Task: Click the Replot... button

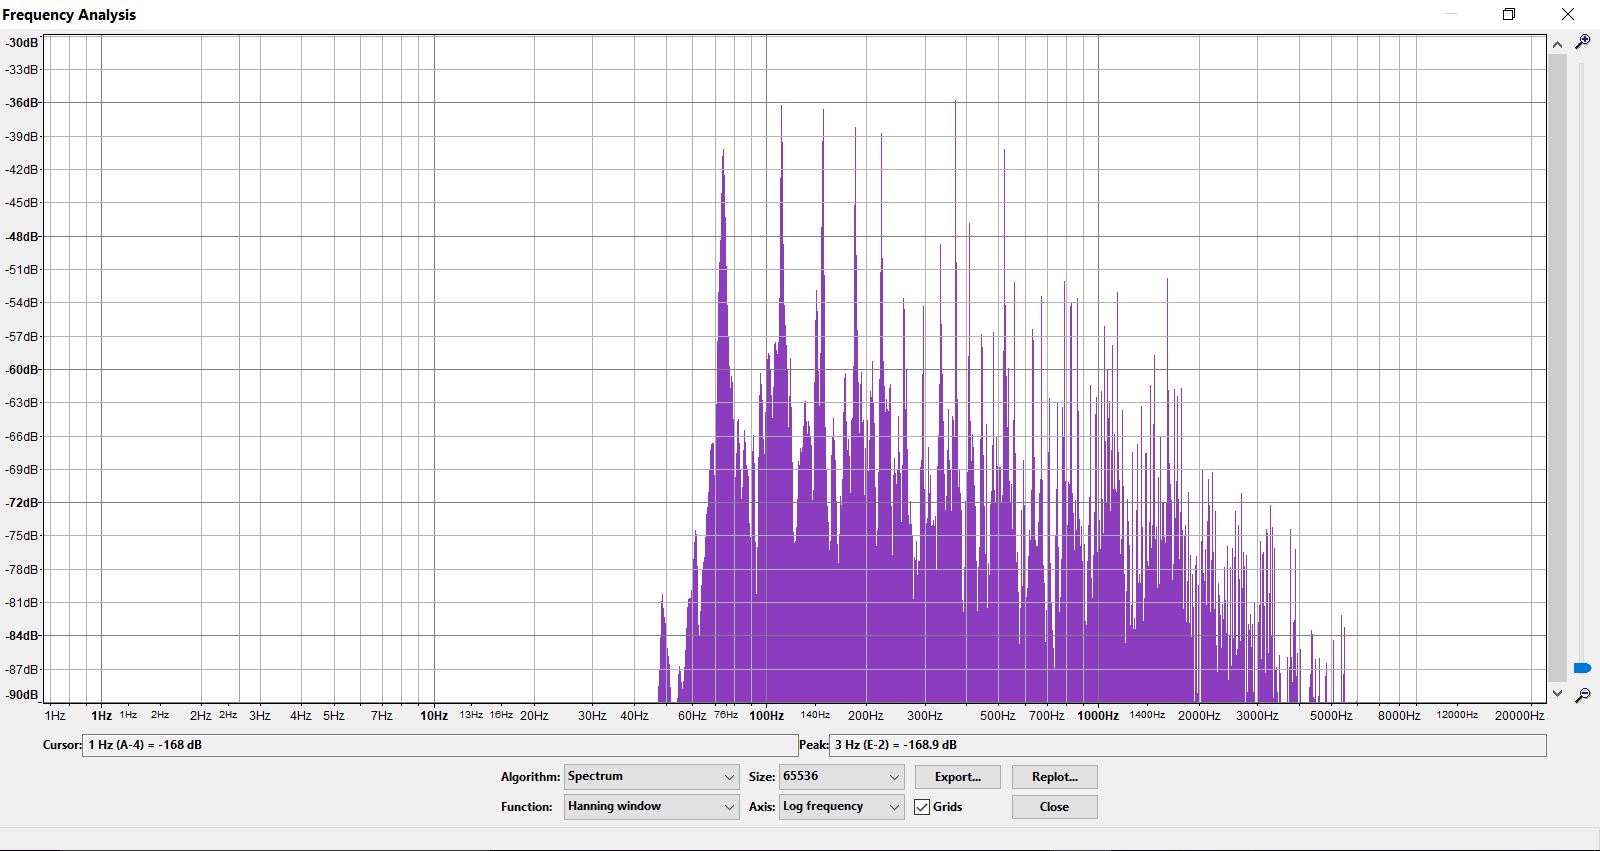Action: pos(1054,777)
